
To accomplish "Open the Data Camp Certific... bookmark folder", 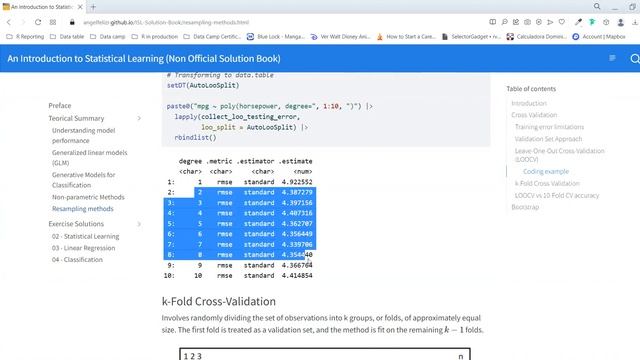I will point(212,37).
